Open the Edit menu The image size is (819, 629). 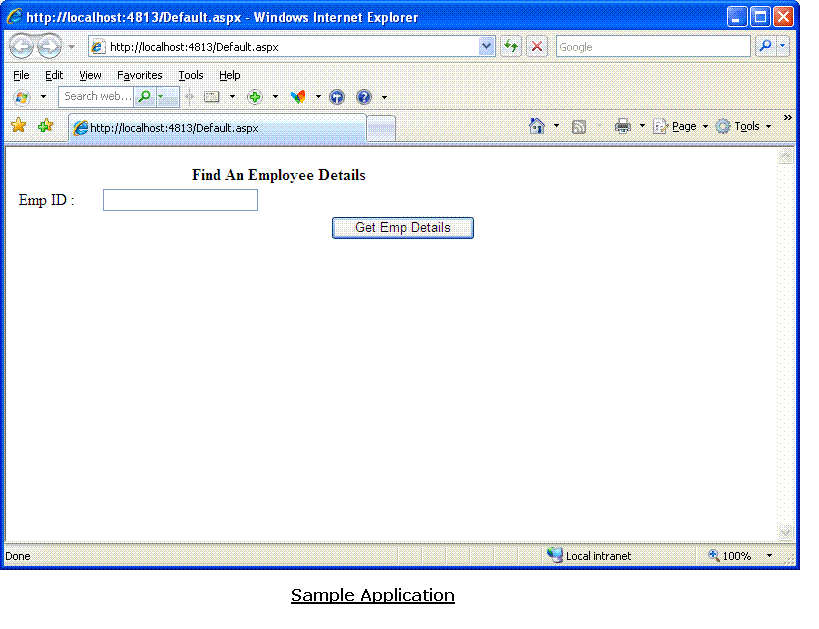pyautogui.click(x=54, y=75)
